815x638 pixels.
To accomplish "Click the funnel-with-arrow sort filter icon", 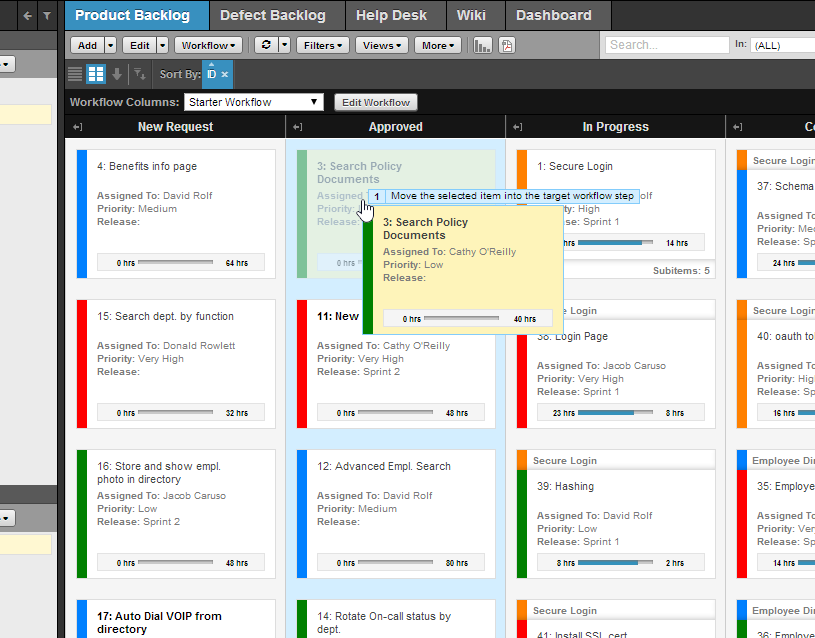I will click(x=140, y=74).
